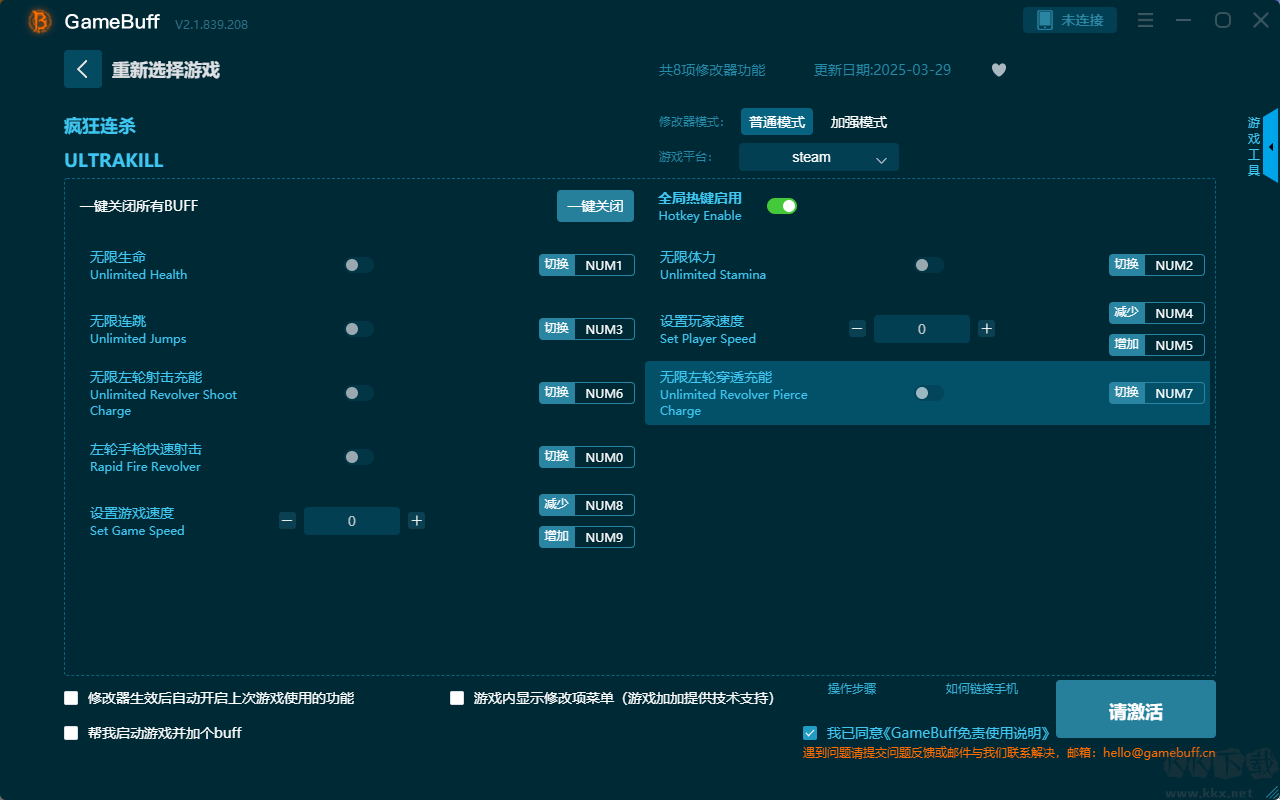Image resolution: width=1280 pixels, height=800 pixels.
Task: Switch to enhanced mode tab (加强模式)
Action: 858,122
